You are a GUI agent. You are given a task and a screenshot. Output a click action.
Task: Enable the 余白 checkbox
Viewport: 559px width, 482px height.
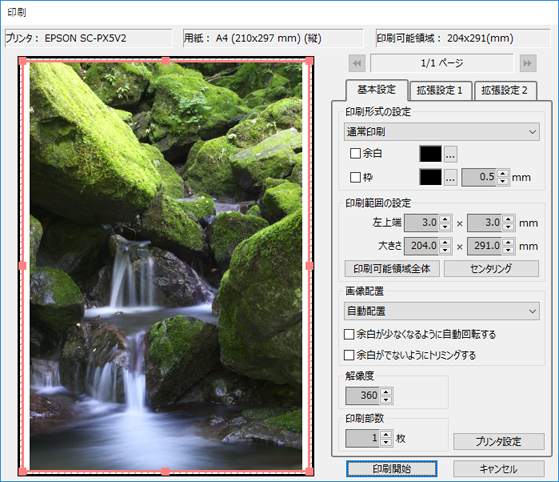355,154
